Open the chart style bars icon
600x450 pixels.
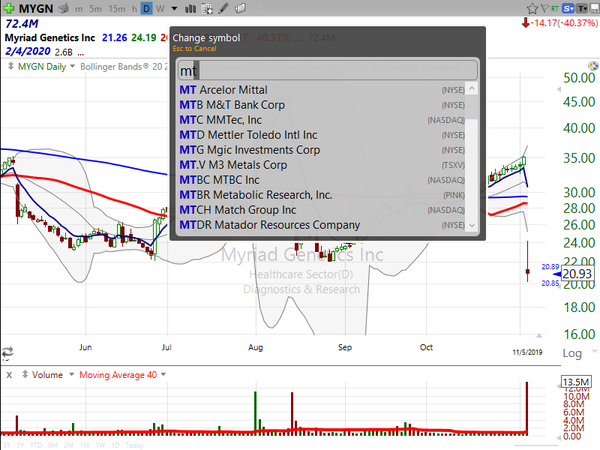190,8
